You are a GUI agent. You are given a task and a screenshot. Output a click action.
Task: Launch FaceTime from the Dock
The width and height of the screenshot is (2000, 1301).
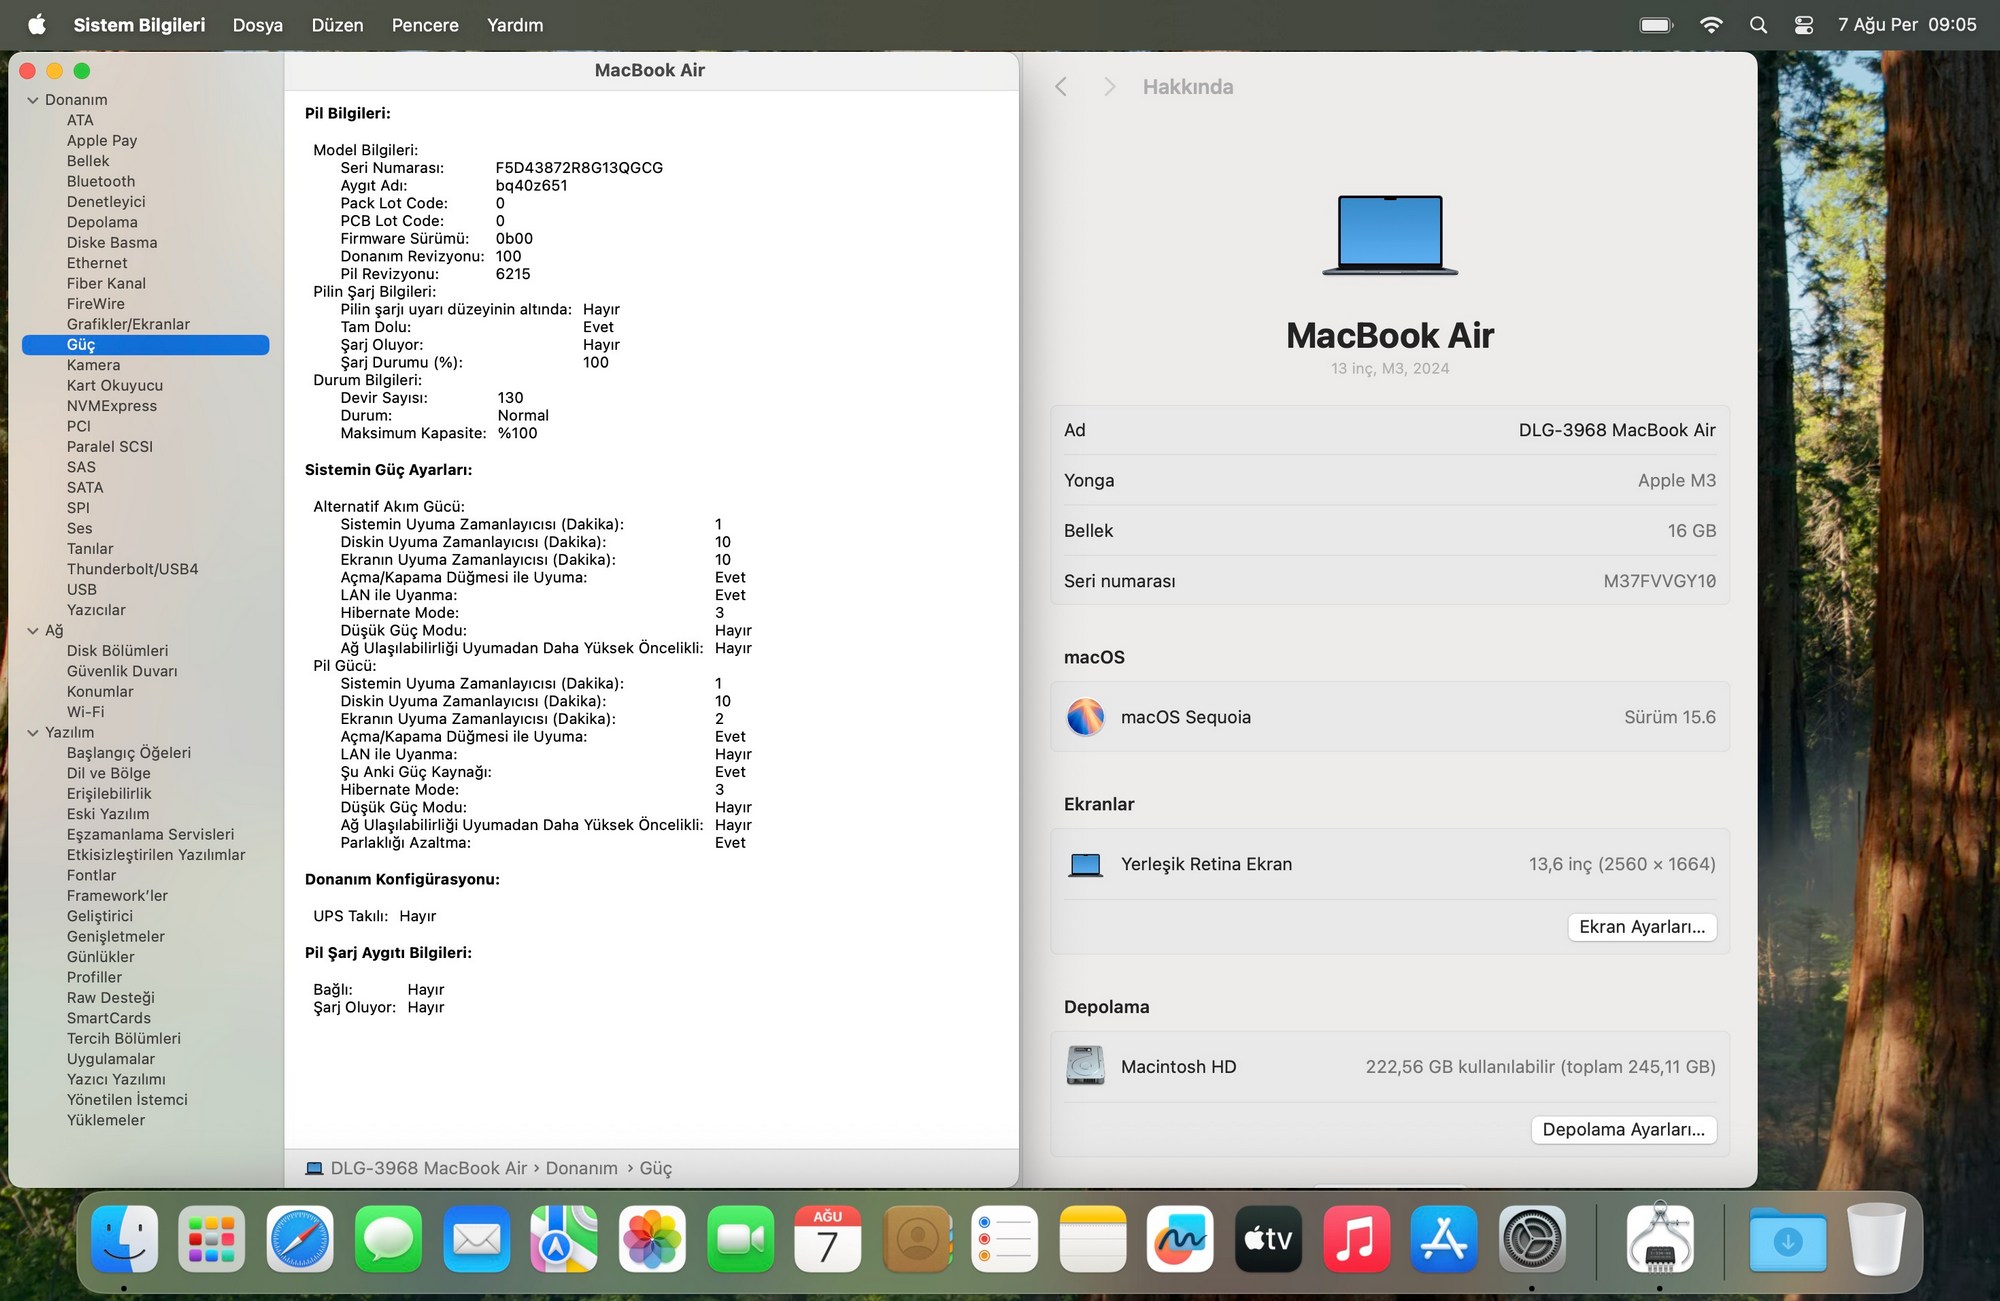[740, 1240]
